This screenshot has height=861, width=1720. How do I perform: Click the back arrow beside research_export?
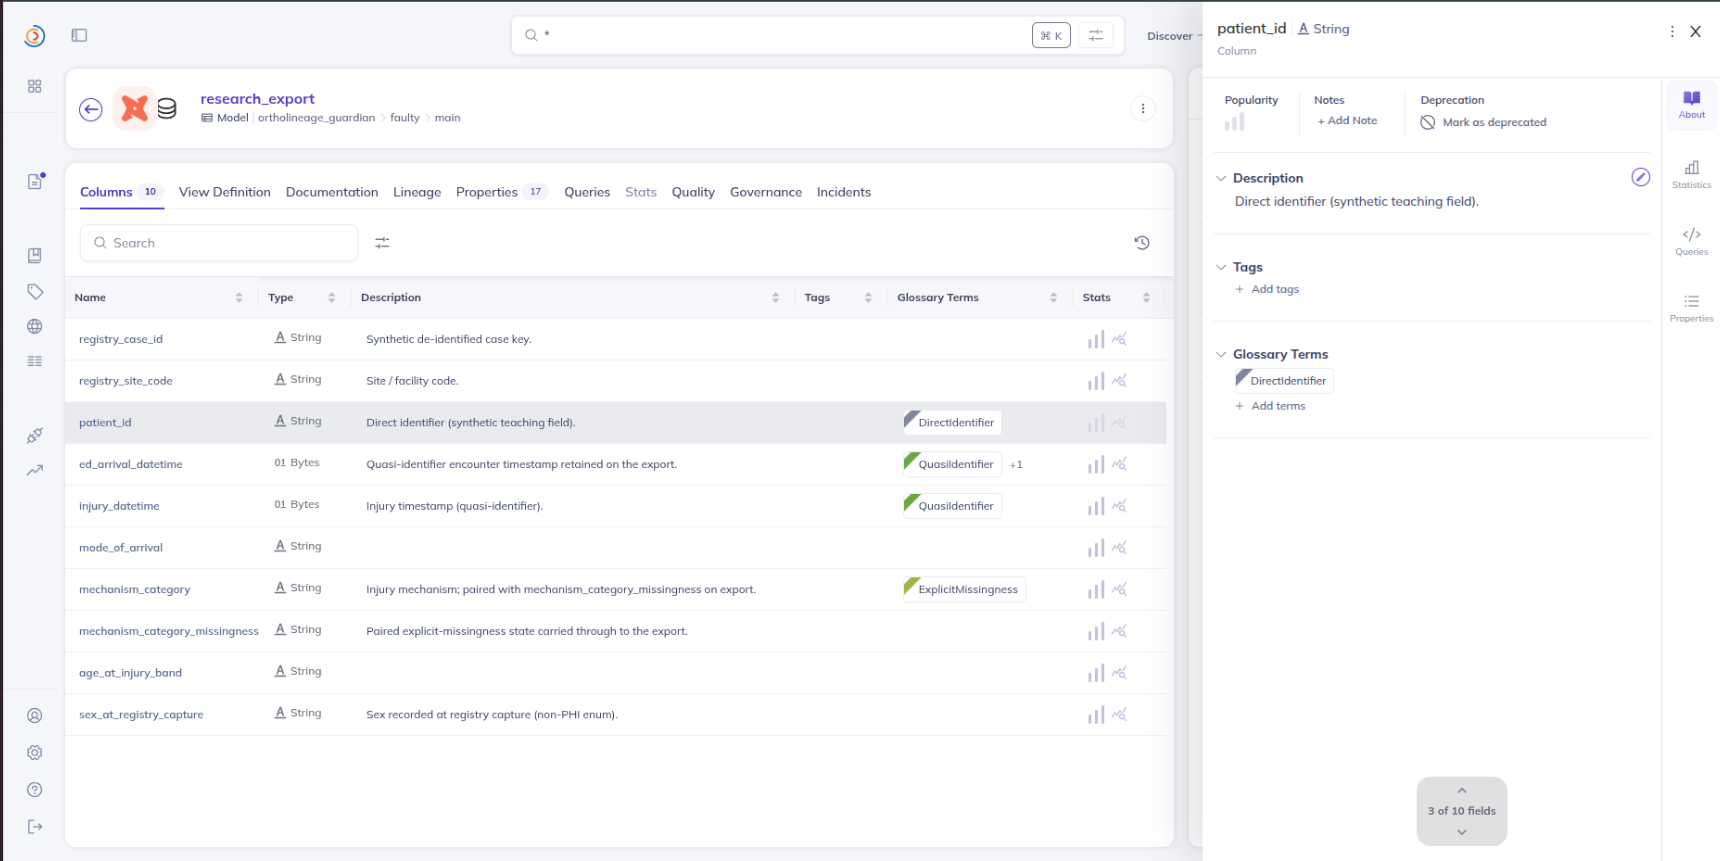click(x=91, y=109)
